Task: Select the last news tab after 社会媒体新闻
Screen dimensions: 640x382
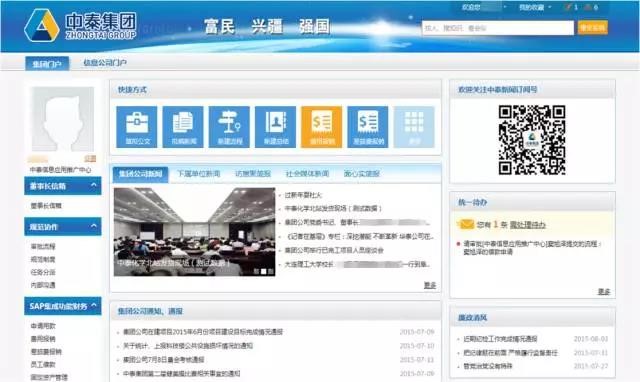Action: point(362,174)
